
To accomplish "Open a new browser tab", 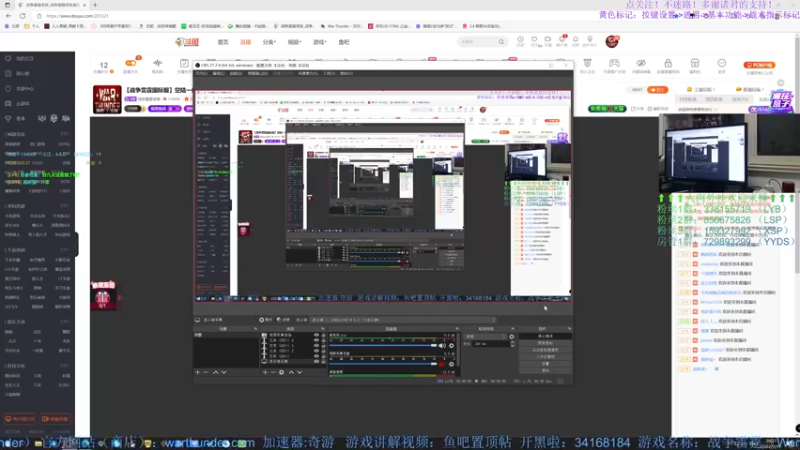I will coord(95,5).
